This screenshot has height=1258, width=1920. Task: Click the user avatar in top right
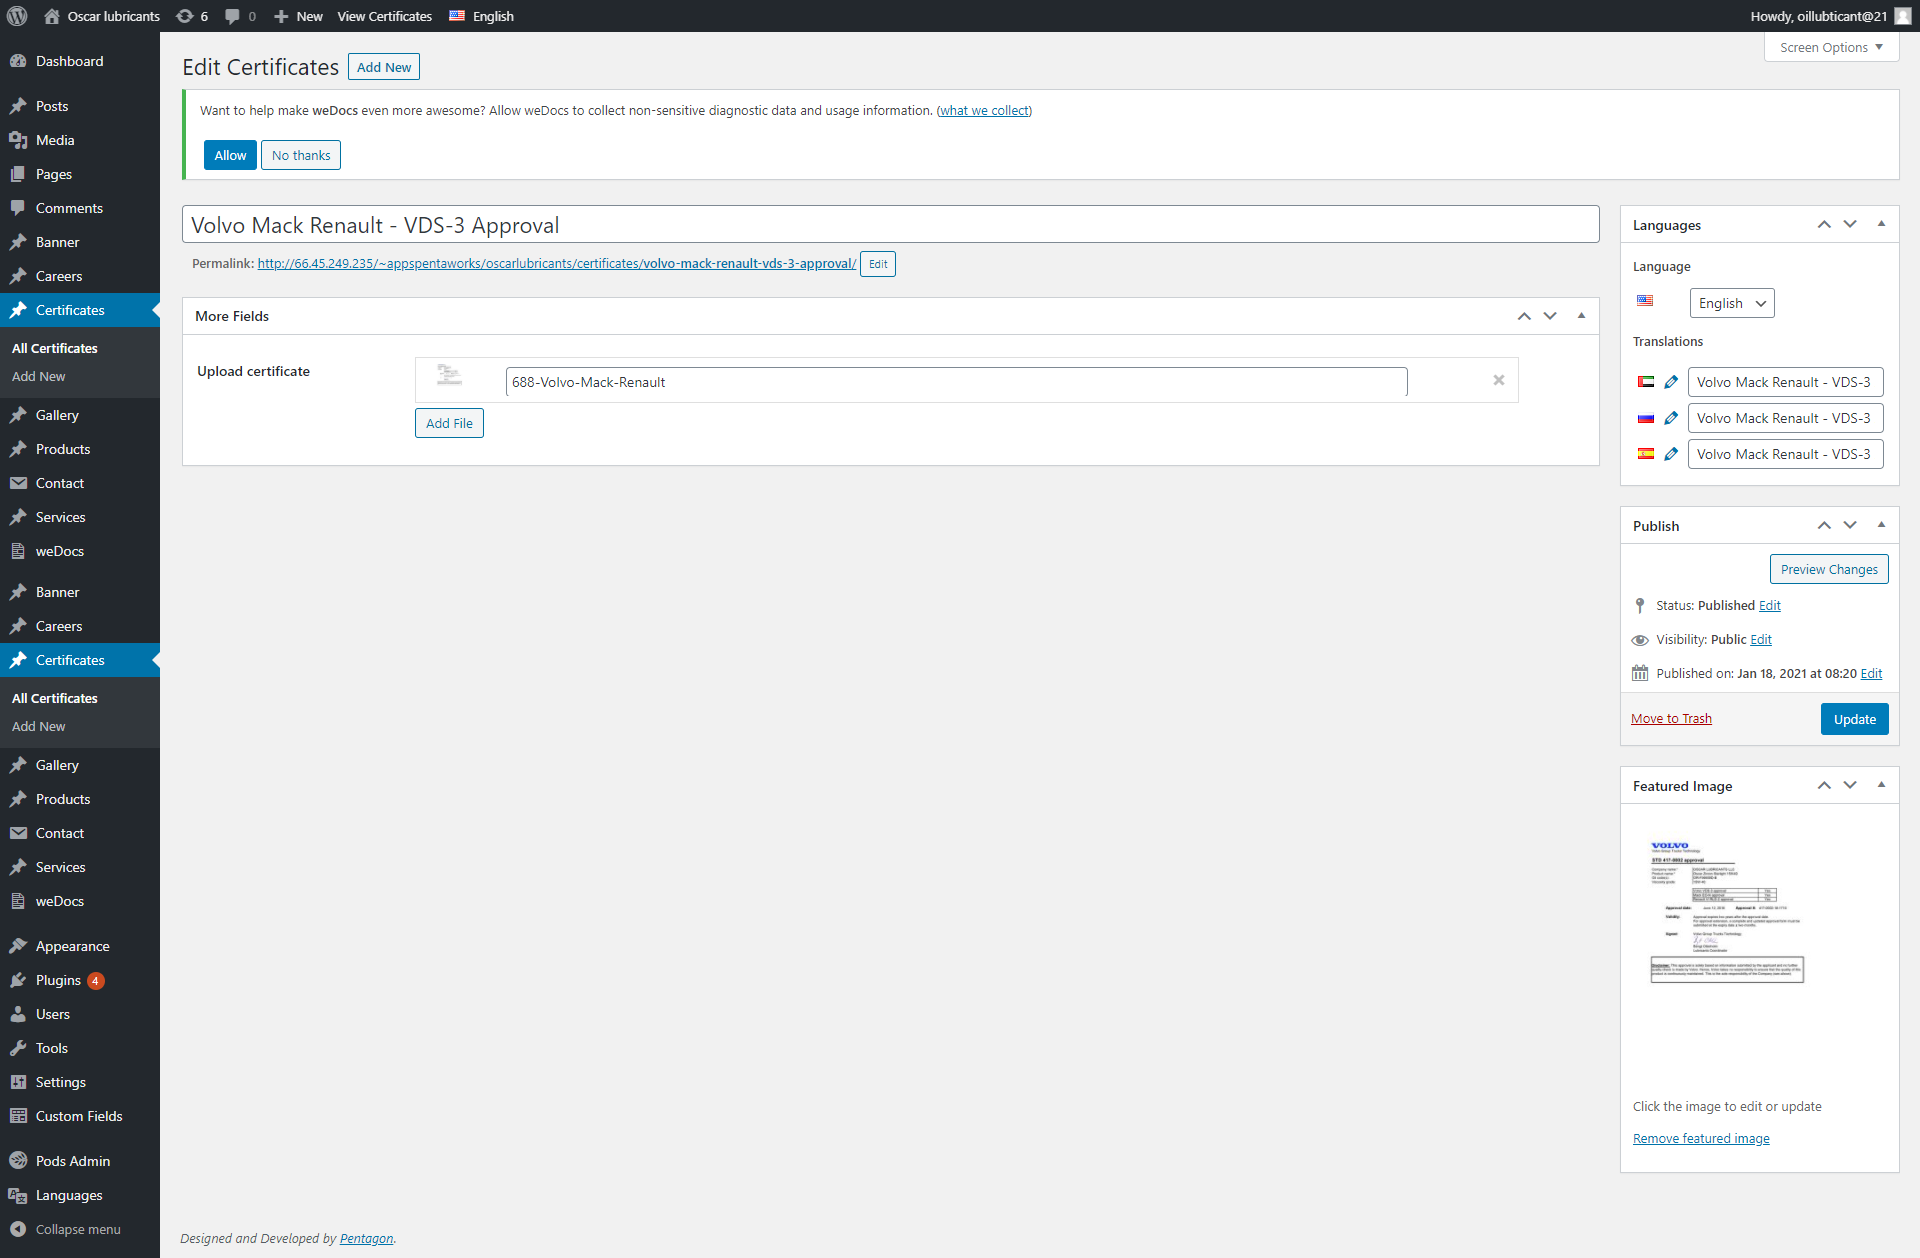tap(1902, 16)
